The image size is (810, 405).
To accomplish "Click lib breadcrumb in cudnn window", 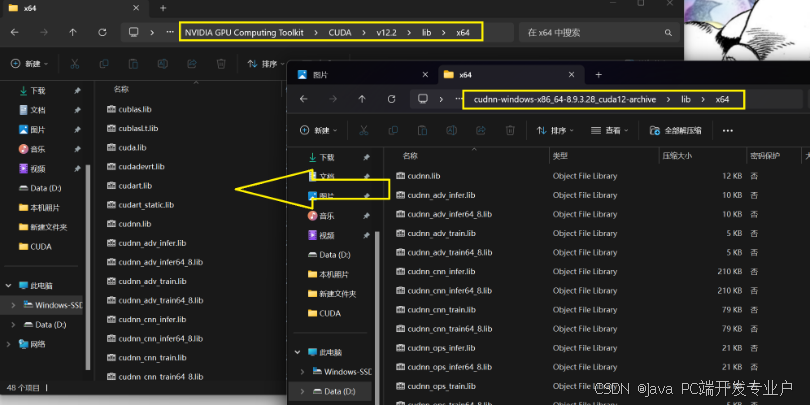I will tap(686, 100).
